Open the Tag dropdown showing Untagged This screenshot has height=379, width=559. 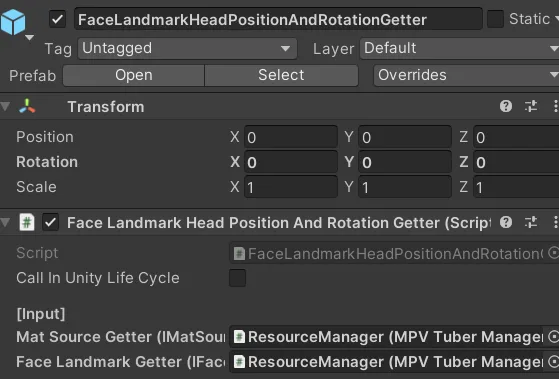(x=187, y=48)
